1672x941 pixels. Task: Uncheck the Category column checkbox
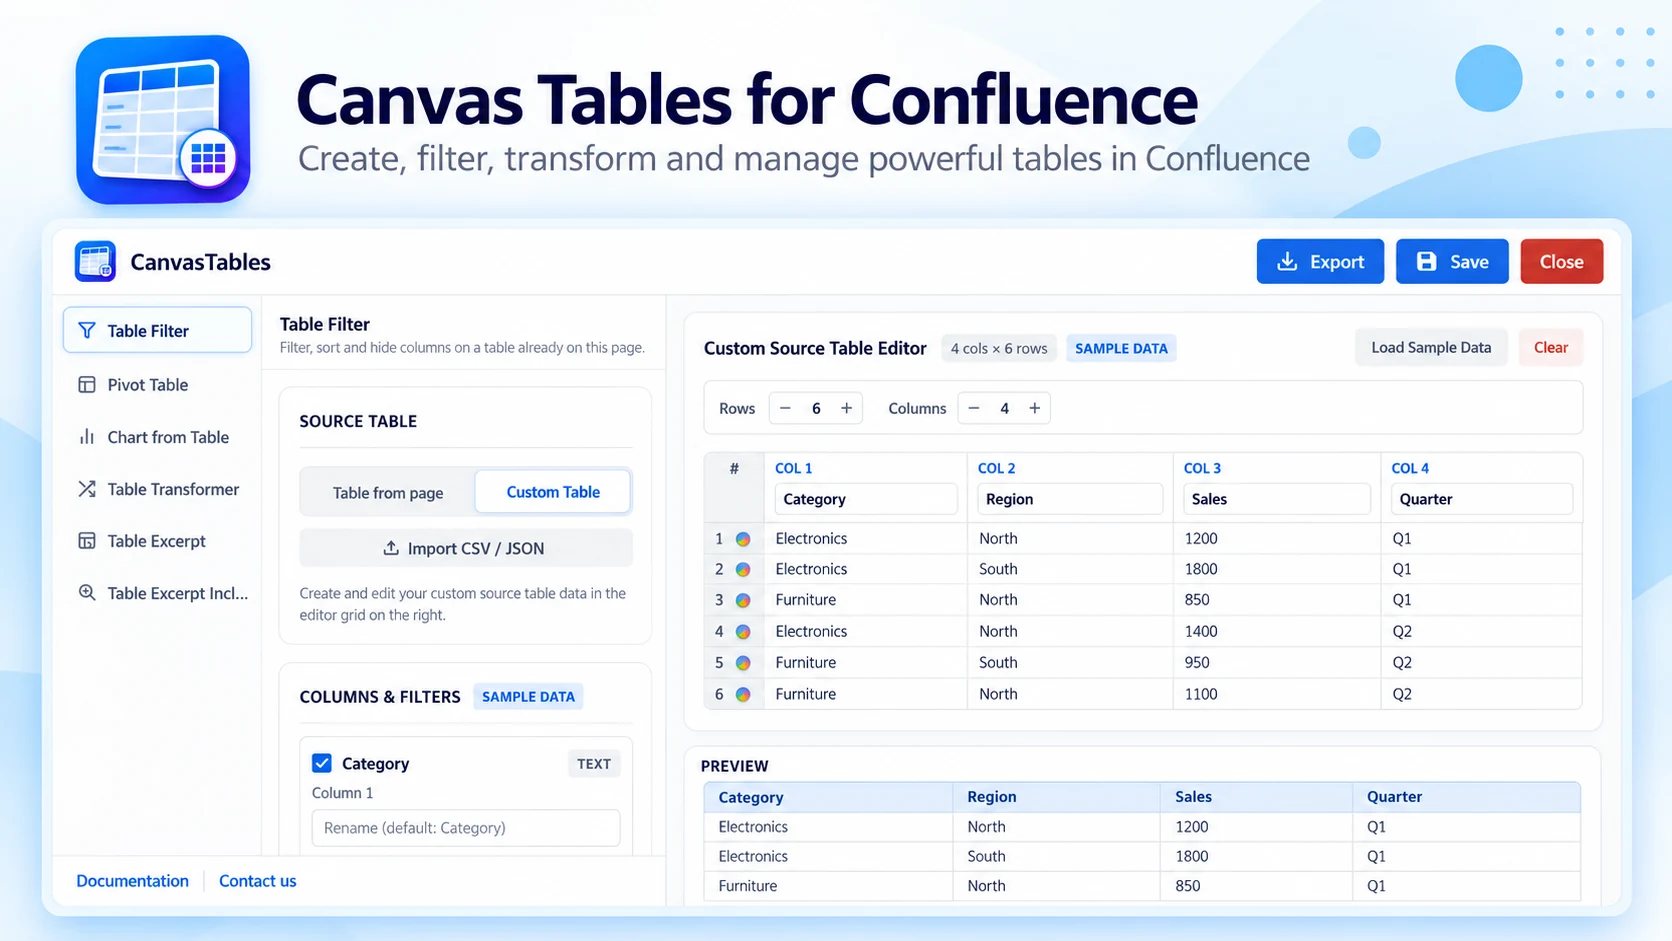click(x=322, y=763)
